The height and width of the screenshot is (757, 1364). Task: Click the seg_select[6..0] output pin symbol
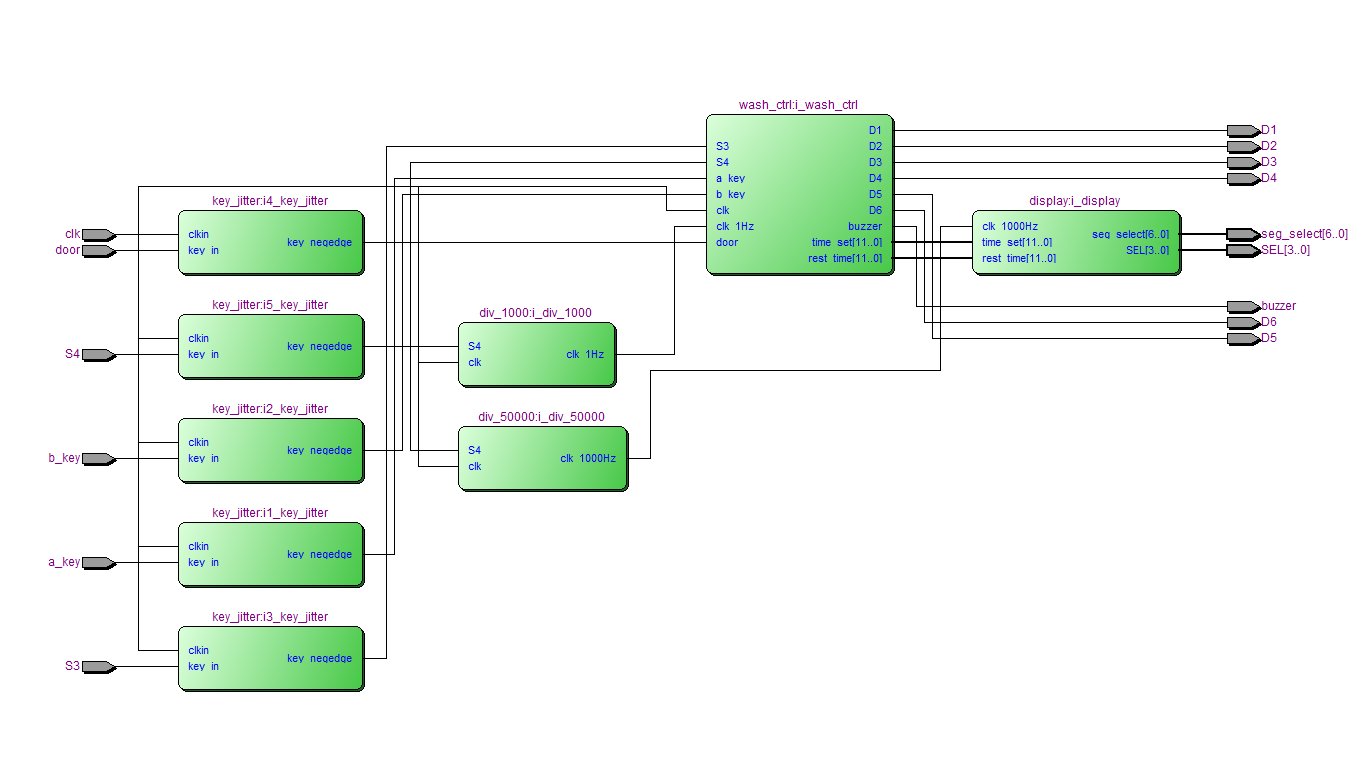point(1243,235)
